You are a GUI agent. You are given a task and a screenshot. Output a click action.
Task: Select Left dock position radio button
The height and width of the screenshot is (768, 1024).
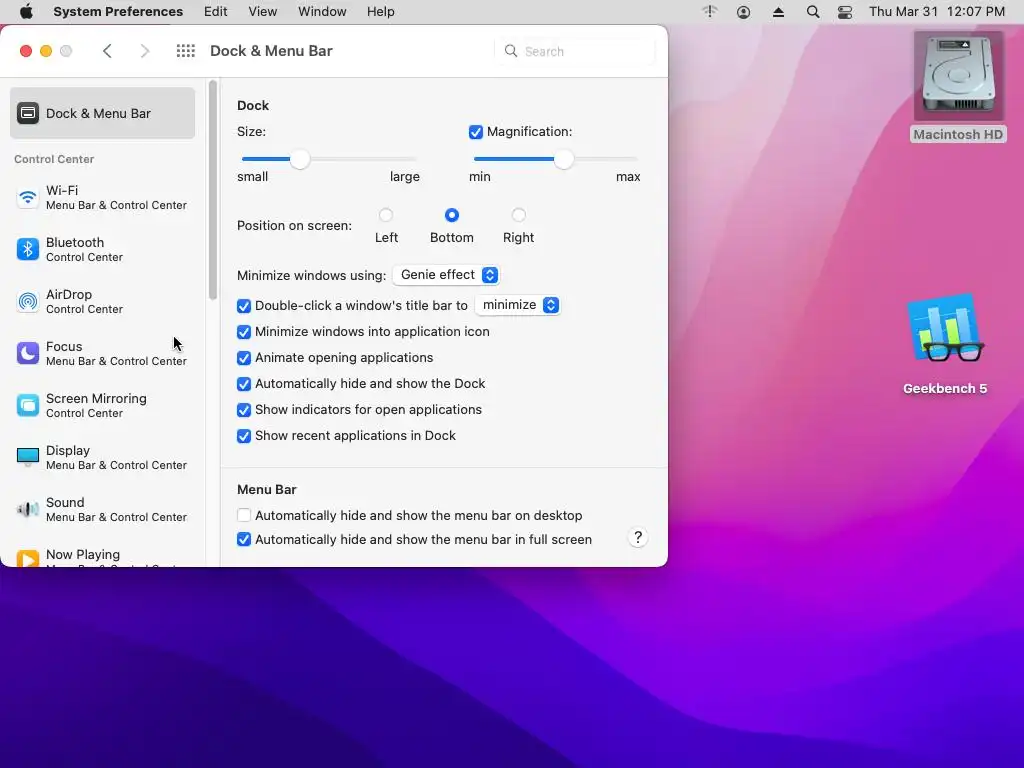[386, 215]
